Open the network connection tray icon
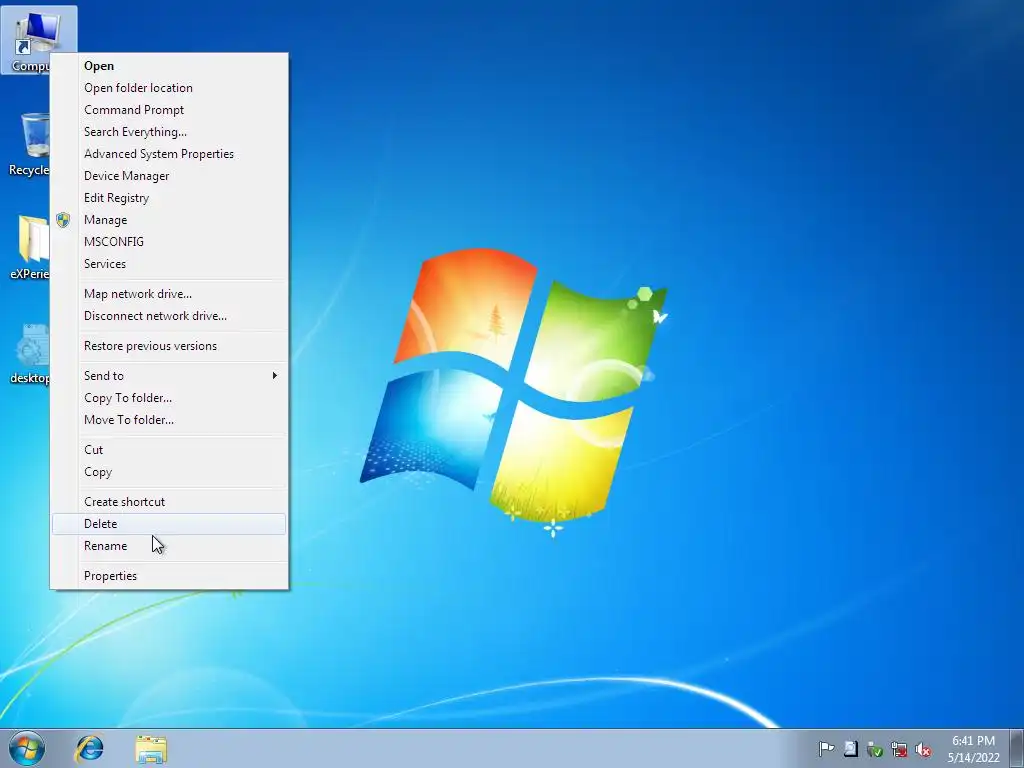This screenshot has width=1024, height=768. pos(899,750)
